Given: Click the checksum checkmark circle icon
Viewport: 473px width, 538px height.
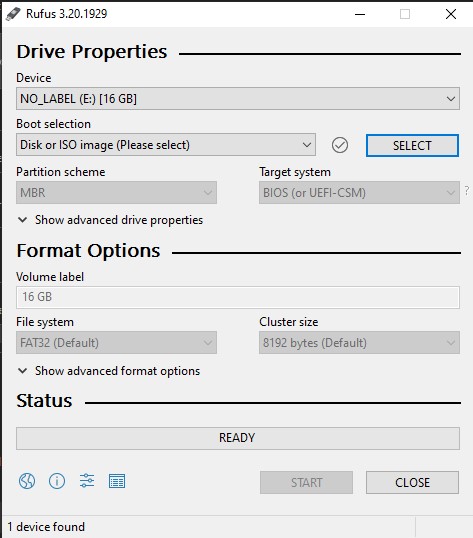Looking at the screenshot, I should (340, 145).
